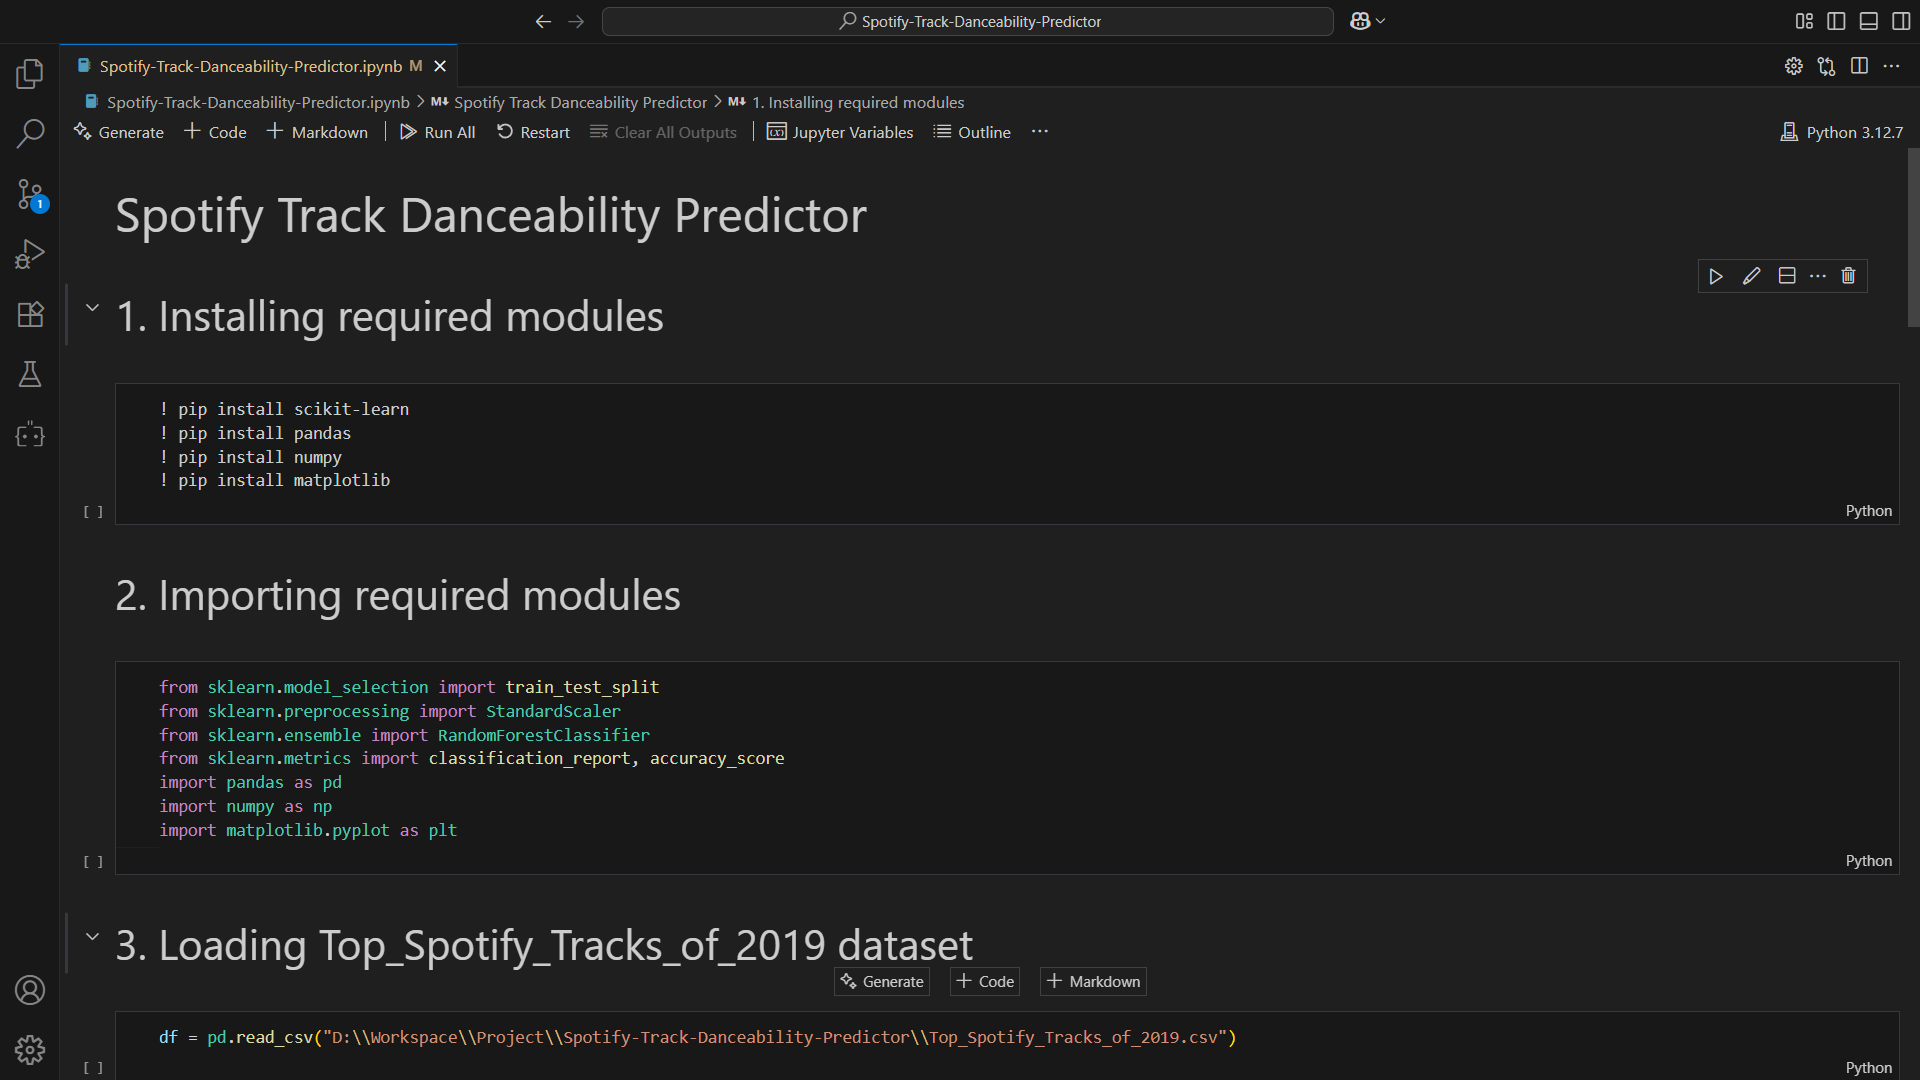Run the markdown cell using the play icon

1715,276
